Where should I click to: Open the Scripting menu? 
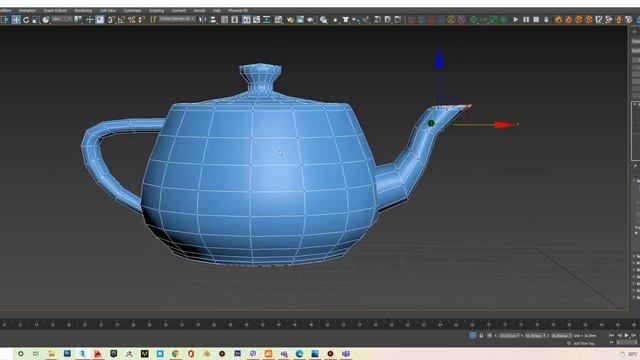pyautogui.click(x=156, y=11)
